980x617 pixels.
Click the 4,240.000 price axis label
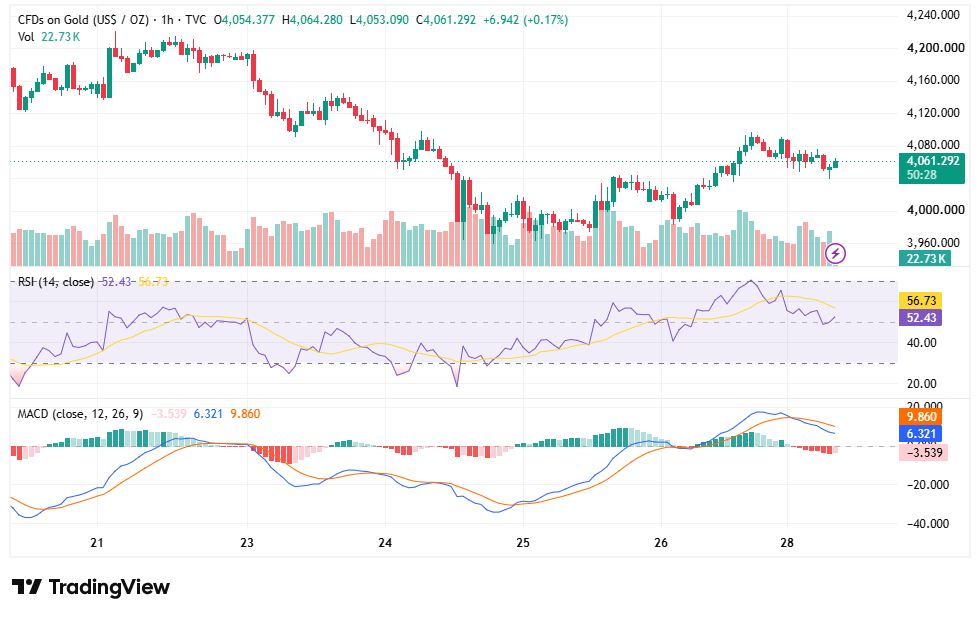tap(933, 15)
